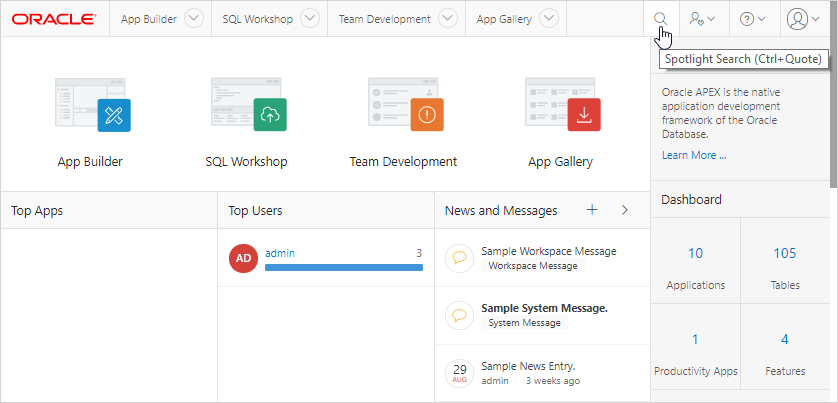Click the System Message tag

[524, 323]
